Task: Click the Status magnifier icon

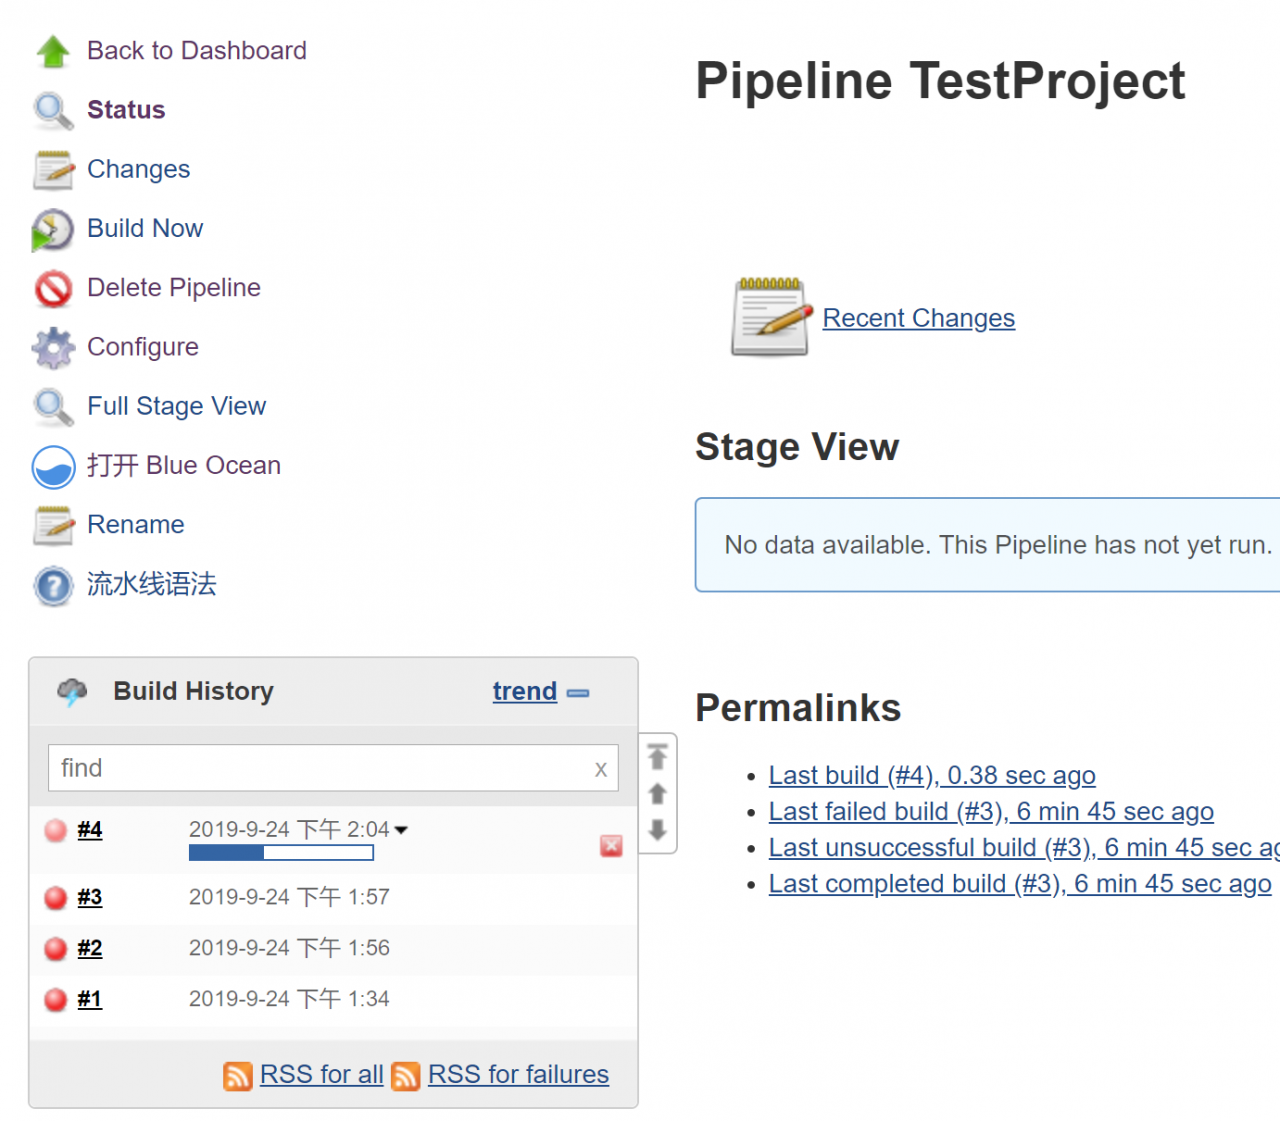Action: tap(53, 110)
